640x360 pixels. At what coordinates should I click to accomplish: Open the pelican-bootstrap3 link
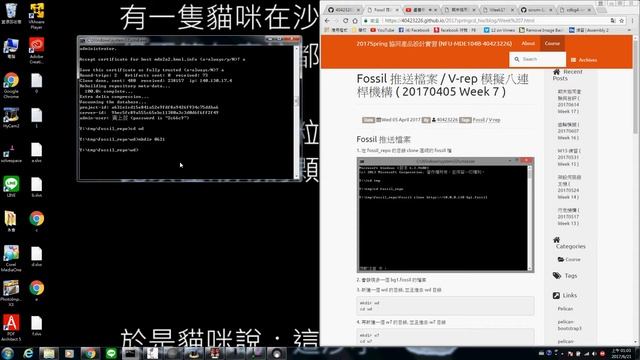pyautogui.click(x=569, y=325)
